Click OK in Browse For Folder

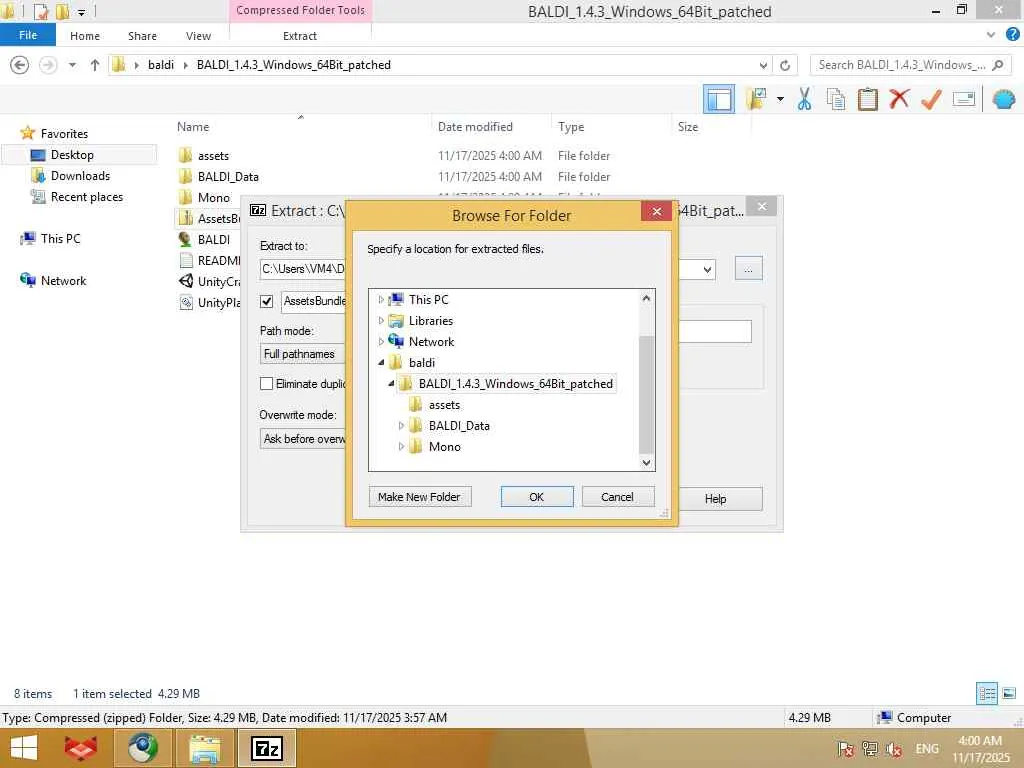537,497
